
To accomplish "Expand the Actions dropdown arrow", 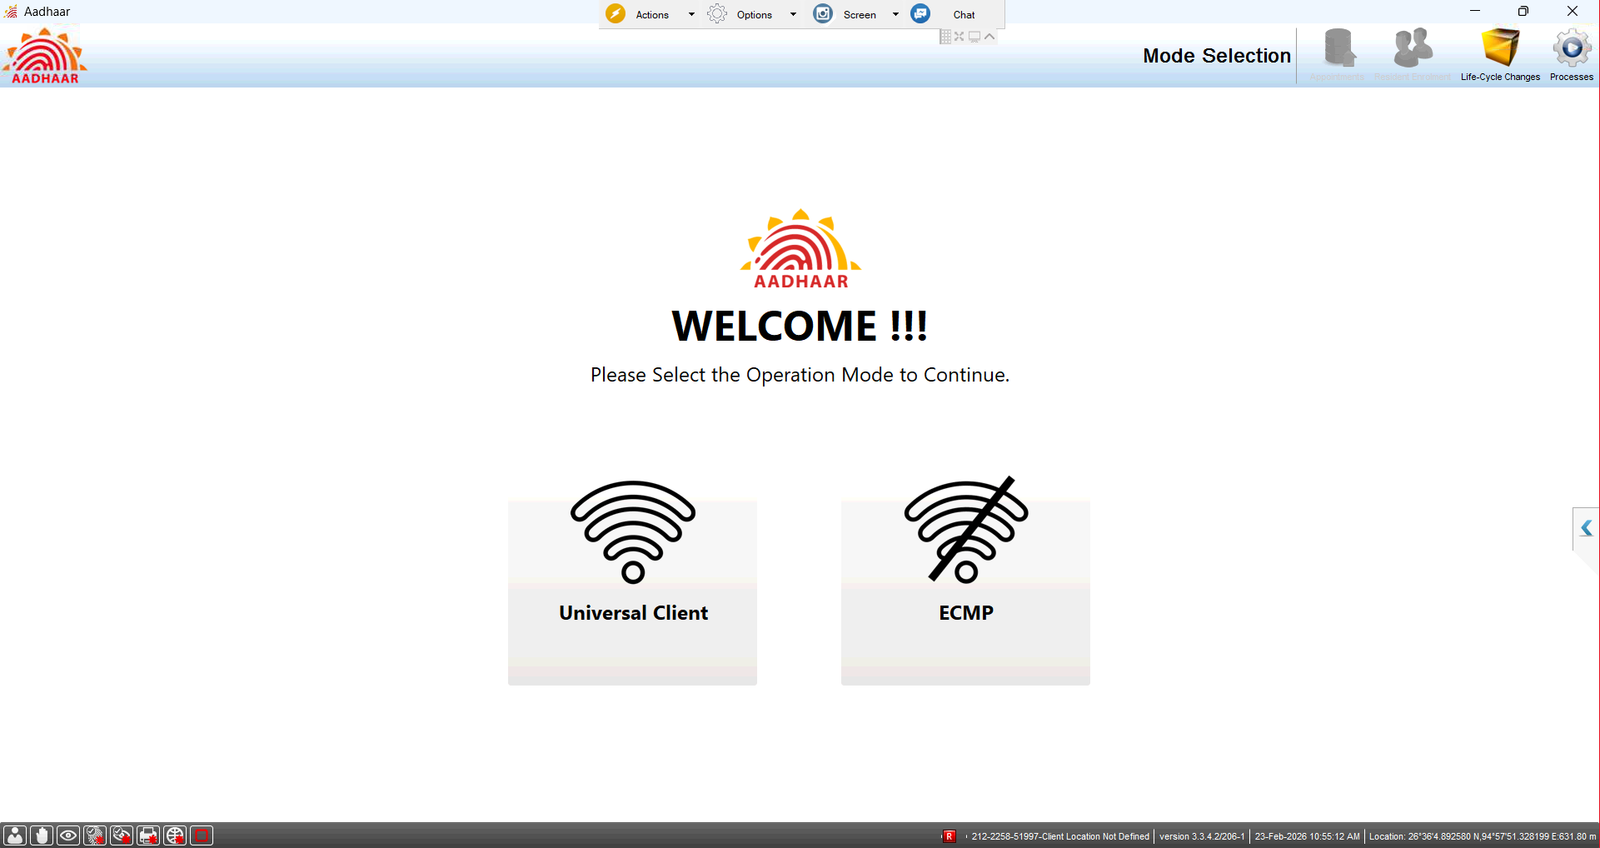I will 691,15.
